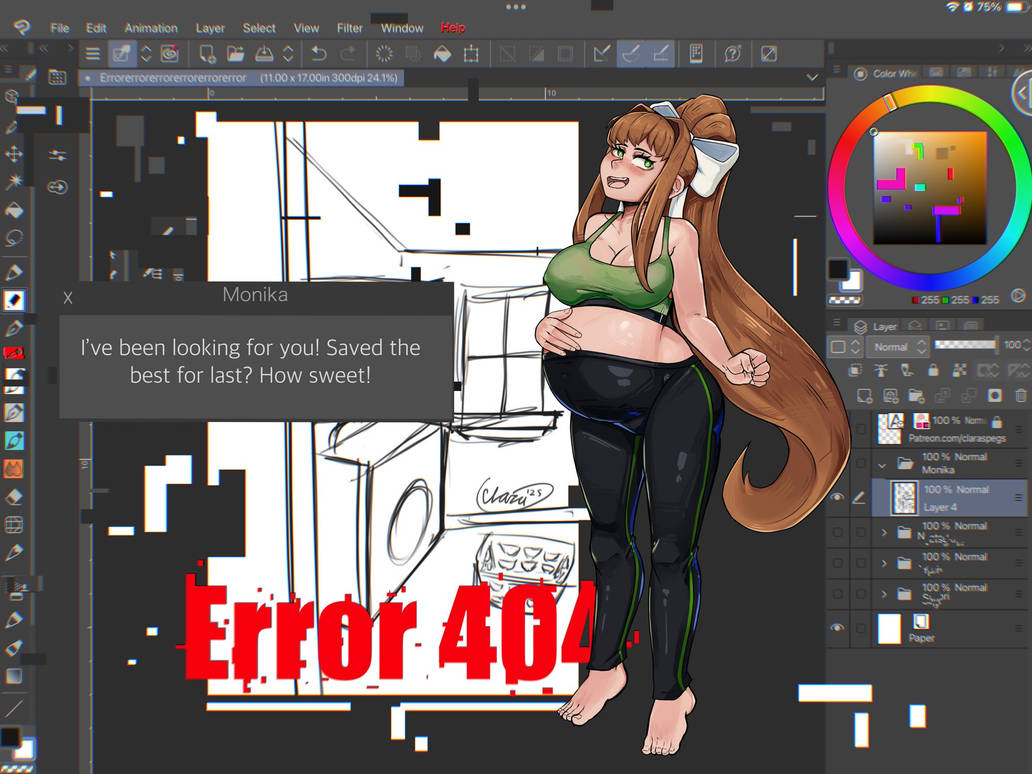Select the Lasso selection tool
The width and height of the screenshot is (1032, 774).
click(x=14, y=238)
